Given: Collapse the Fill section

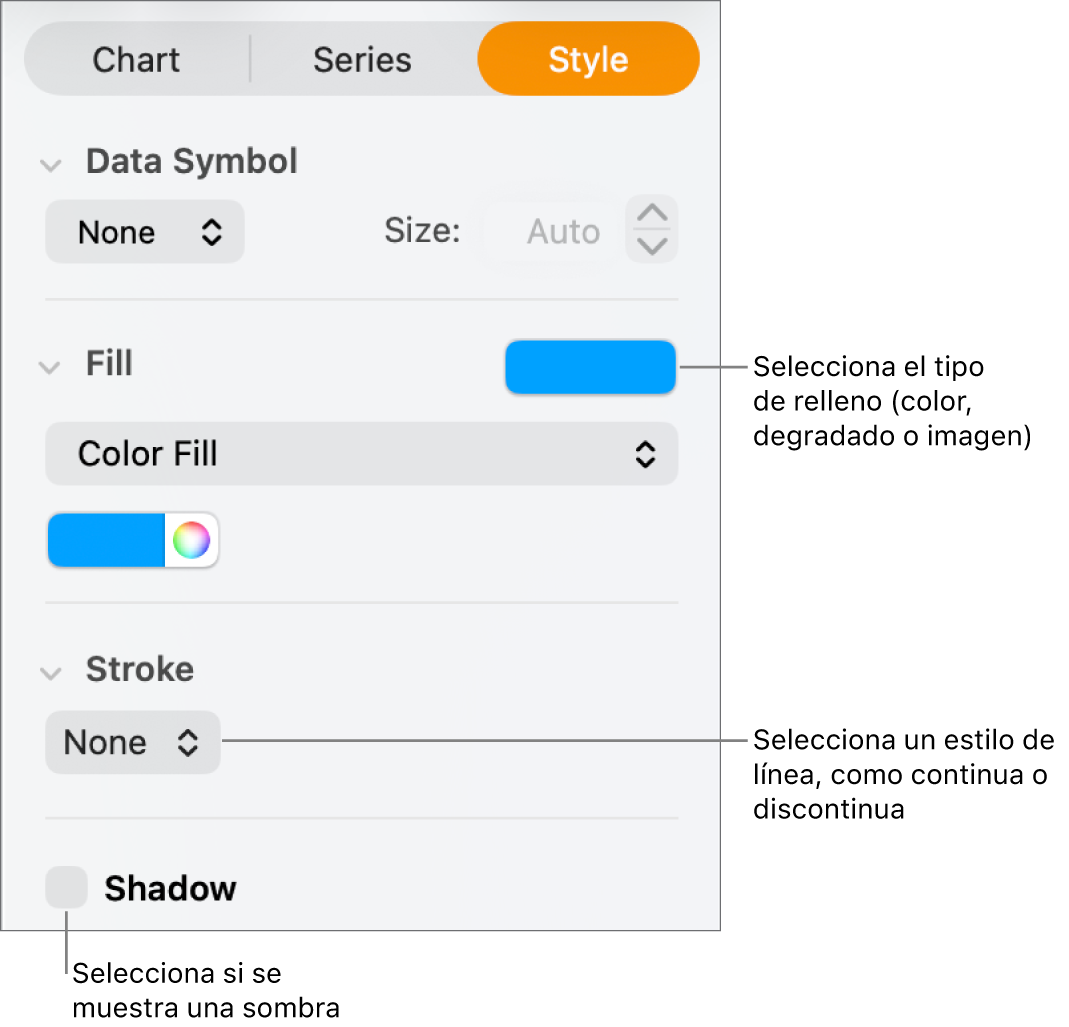Looking at the screenshot, I should coord(49,367).
